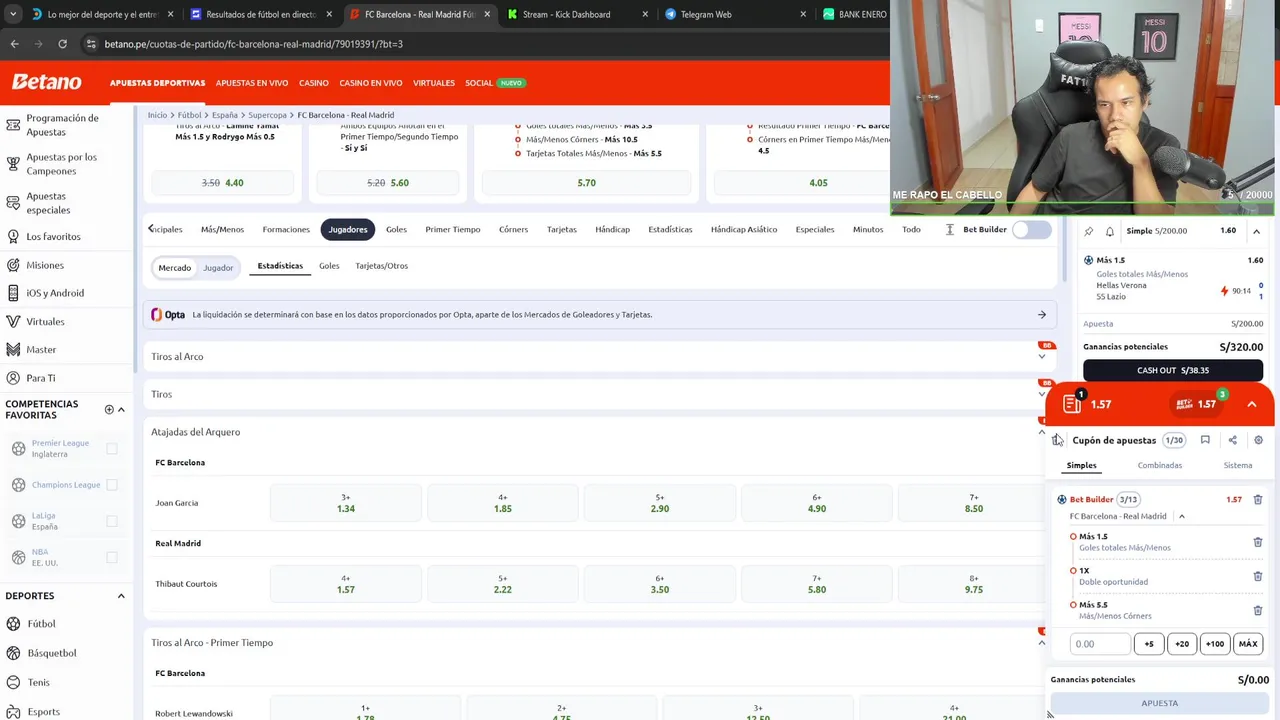Image resolution: width=1280 pixels, height=720 pixels.
Task: Open Los favoritos heart icon
Action: click(x=13, y=237)
